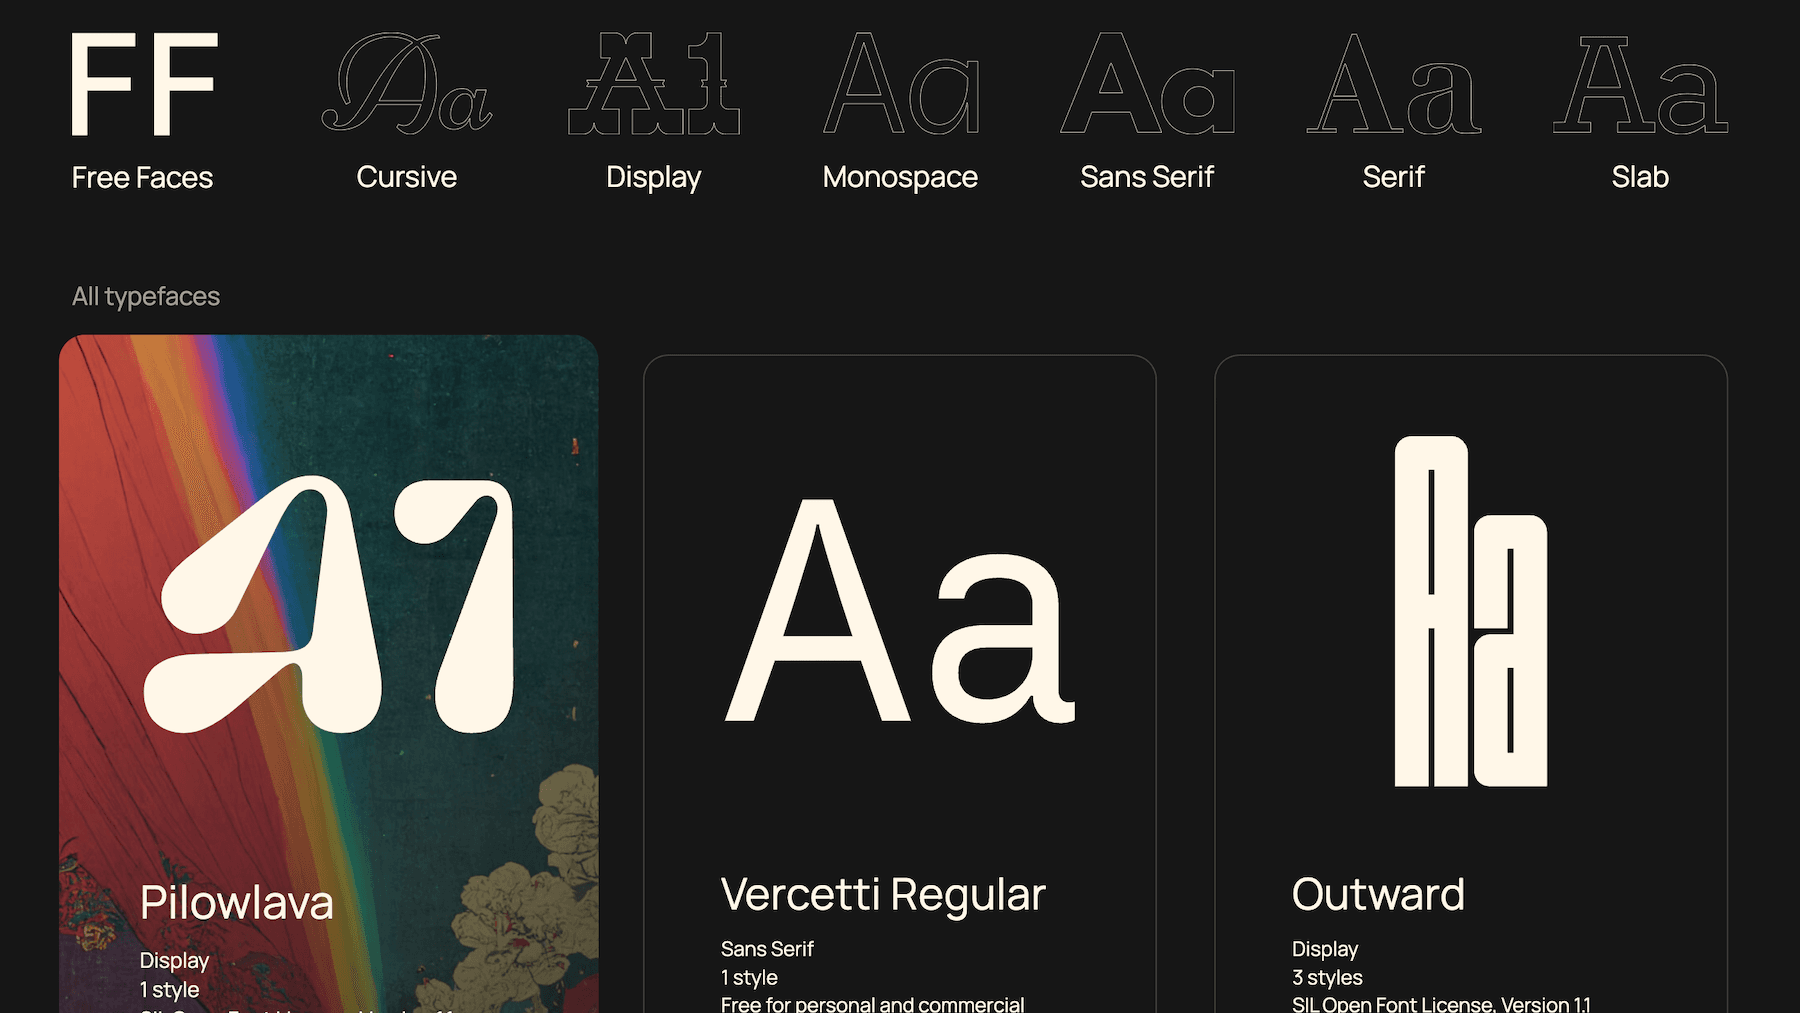Viewport: 1800px width, 1013px height.
Task: Click Outward's SIL Open Font License text
Action: coord(1441,1004)
